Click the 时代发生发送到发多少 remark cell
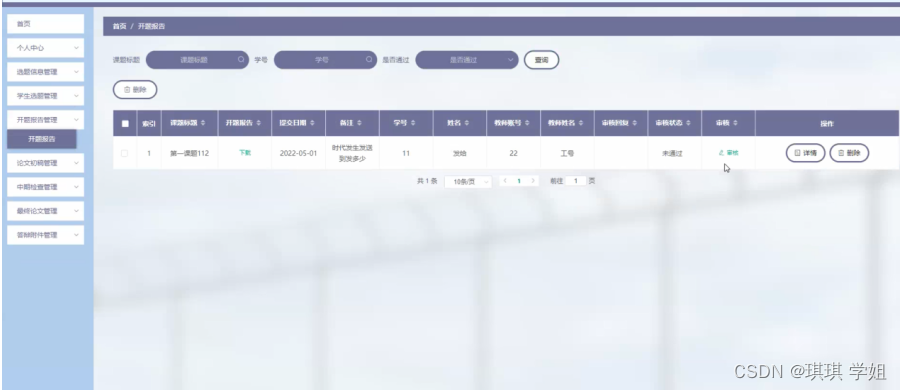The width and height of the screenshot is (902, 390). (352, 154)
